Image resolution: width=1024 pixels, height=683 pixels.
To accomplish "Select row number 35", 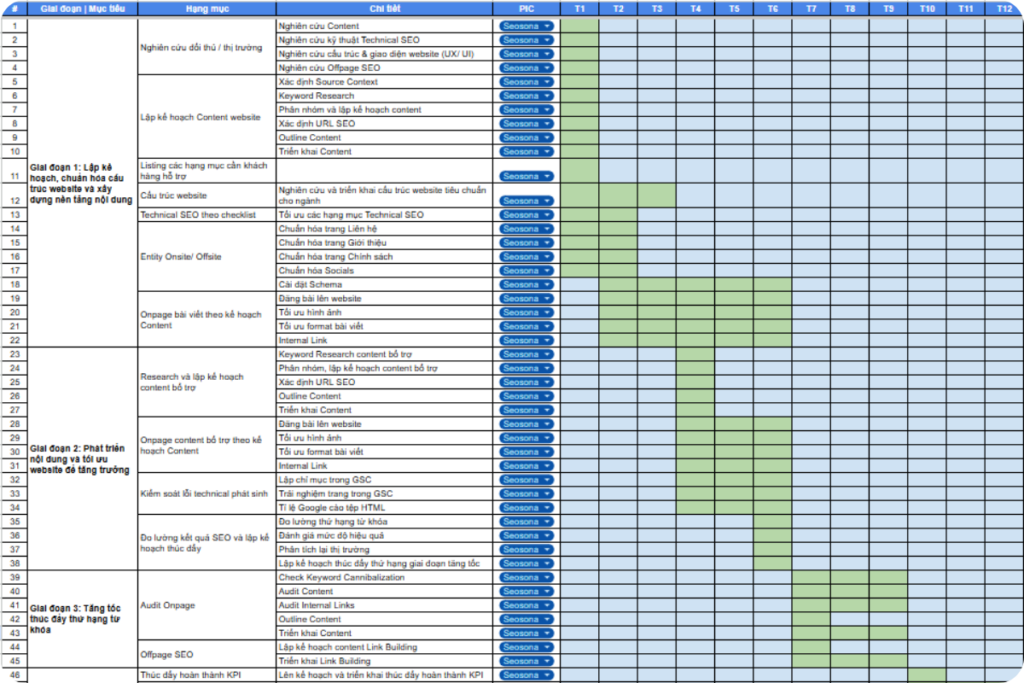I will click(14, 522).
